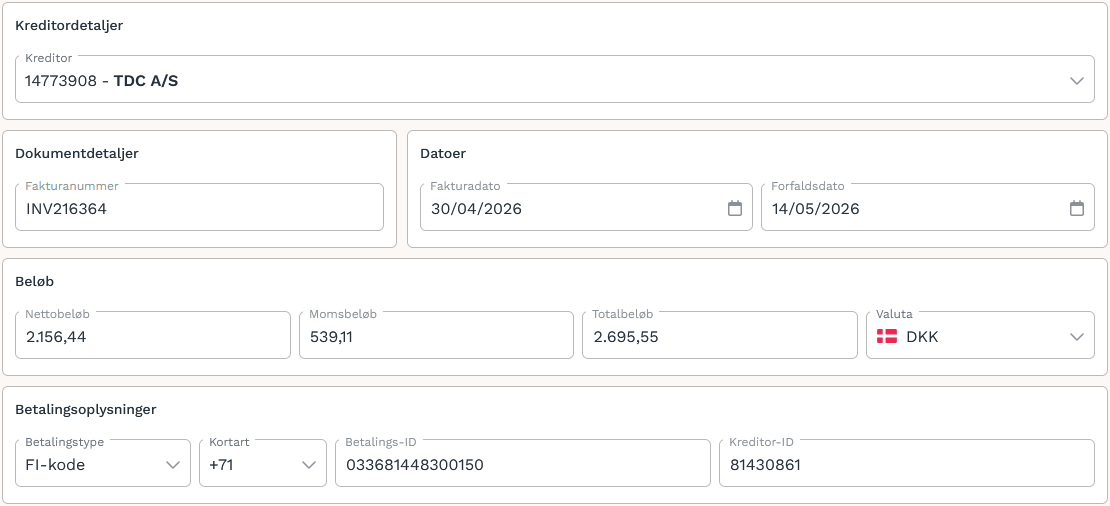Open the Fakturadato calendar picker icon
This screenshot has width=1110, height=506.
[x=735, y=208]
